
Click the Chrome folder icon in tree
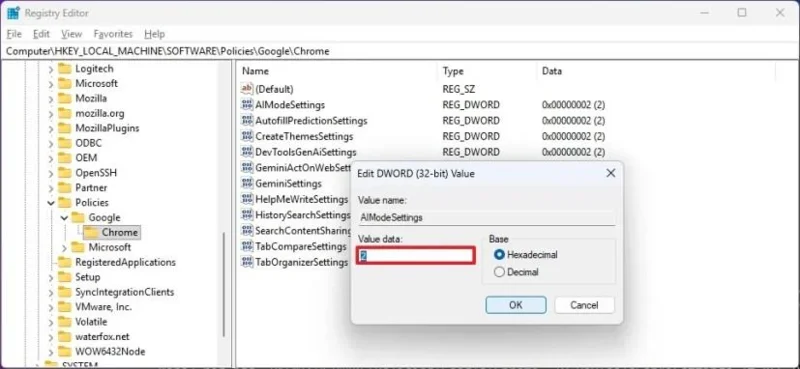(92, 232)
